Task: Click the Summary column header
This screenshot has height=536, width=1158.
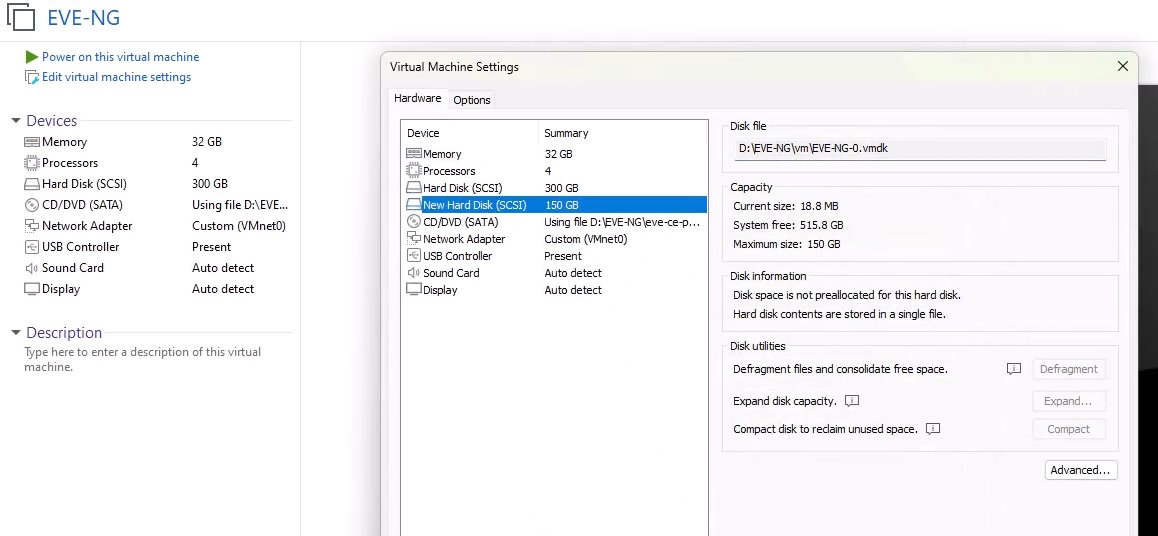Action: pyautogui.click(x=566, y=133)
